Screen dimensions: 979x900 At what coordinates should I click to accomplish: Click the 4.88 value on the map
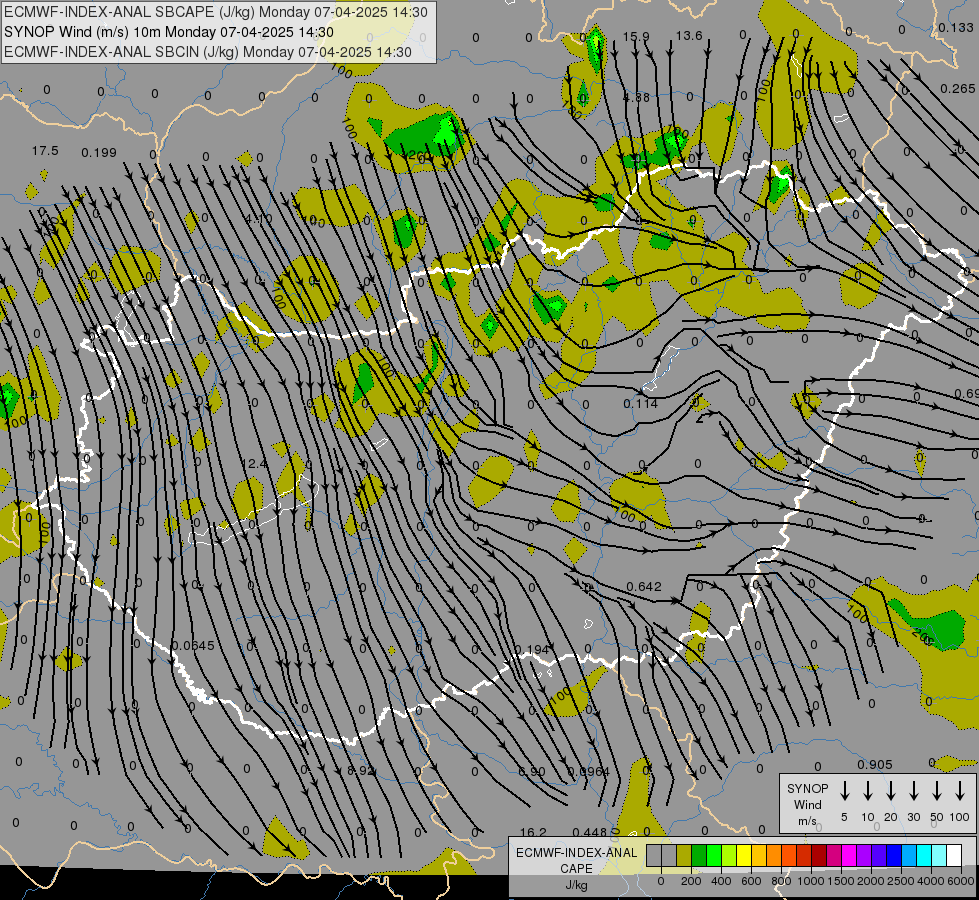tap(636, 97)
